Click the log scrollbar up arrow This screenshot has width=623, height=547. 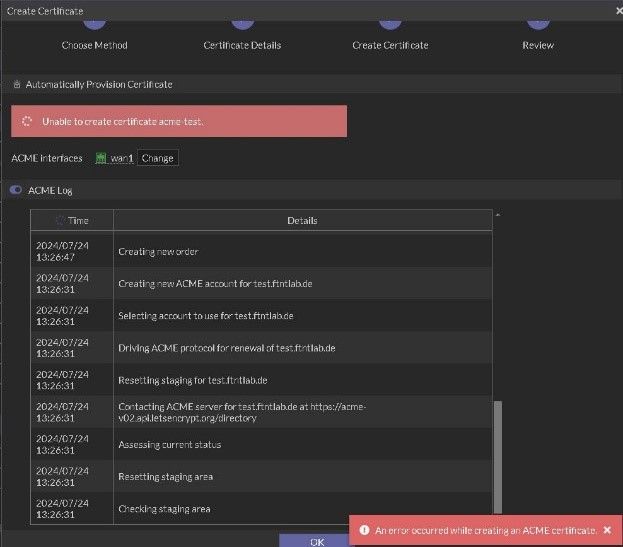(x=497, y=215)
